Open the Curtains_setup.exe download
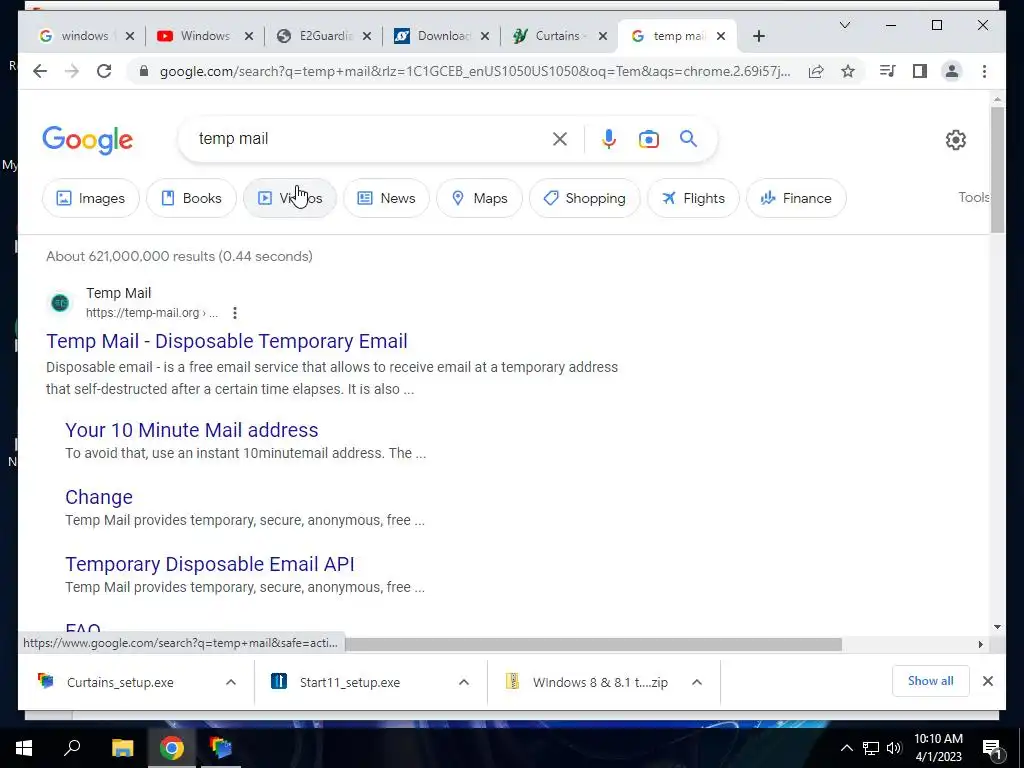Screen dimensions: 1024x768 (x=120, y=682)
